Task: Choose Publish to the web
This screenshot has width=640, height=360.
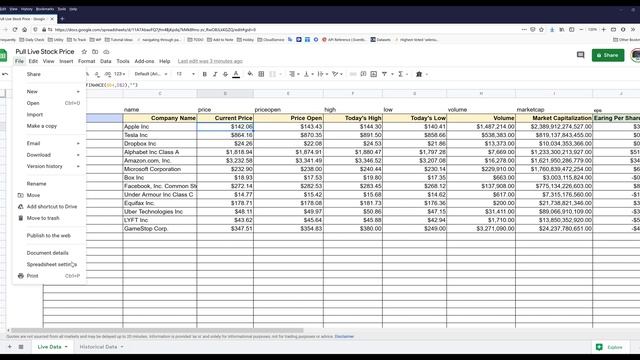Action: 49,236
